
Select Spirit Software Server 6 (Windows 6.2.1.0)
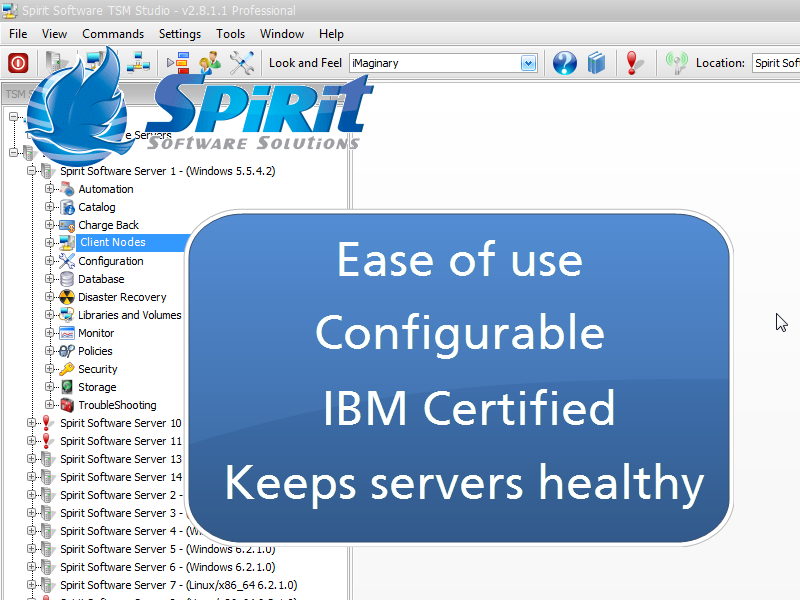point(167,567)
